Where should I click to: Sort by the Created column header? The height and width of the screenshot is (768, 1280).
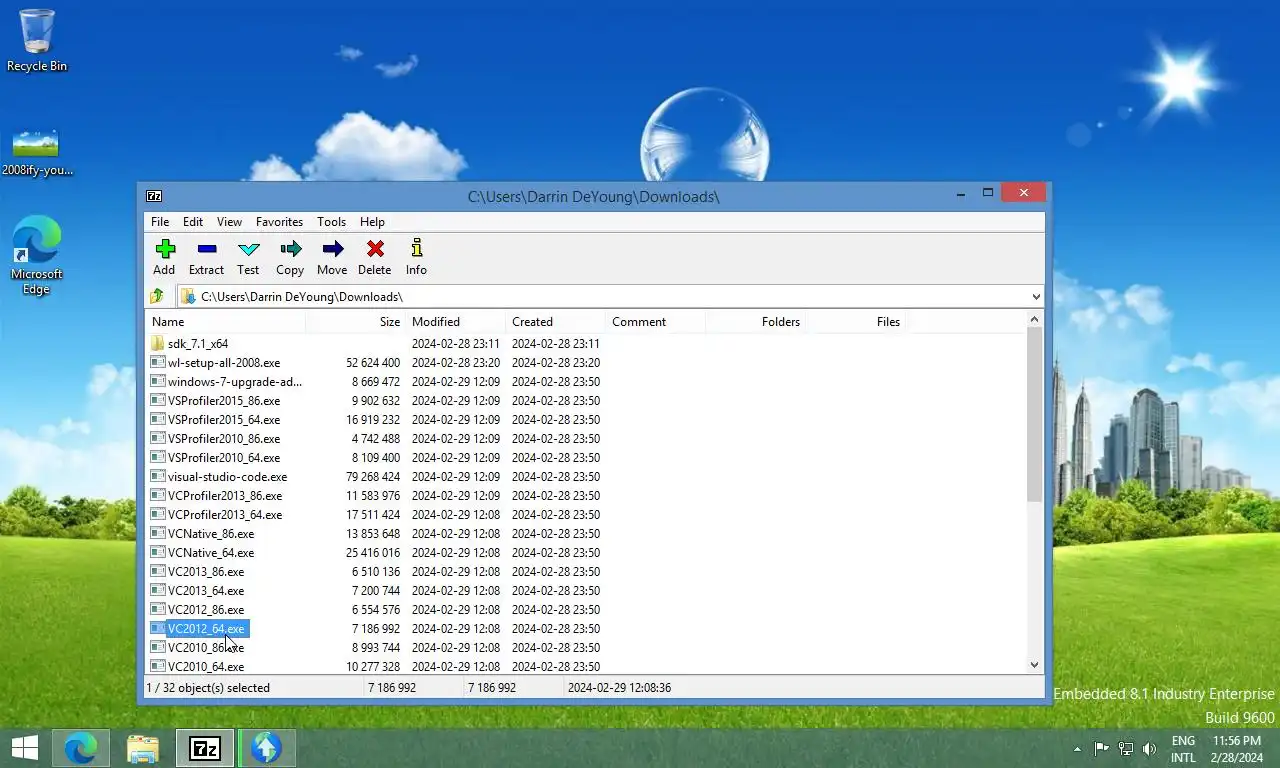pyautogui.click(x=555, y=322)
